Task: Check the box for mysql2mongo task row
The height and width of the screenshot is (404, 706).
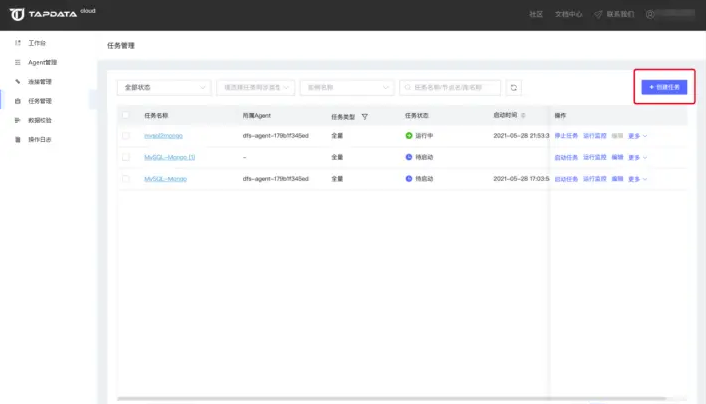Action: point(125,135)
